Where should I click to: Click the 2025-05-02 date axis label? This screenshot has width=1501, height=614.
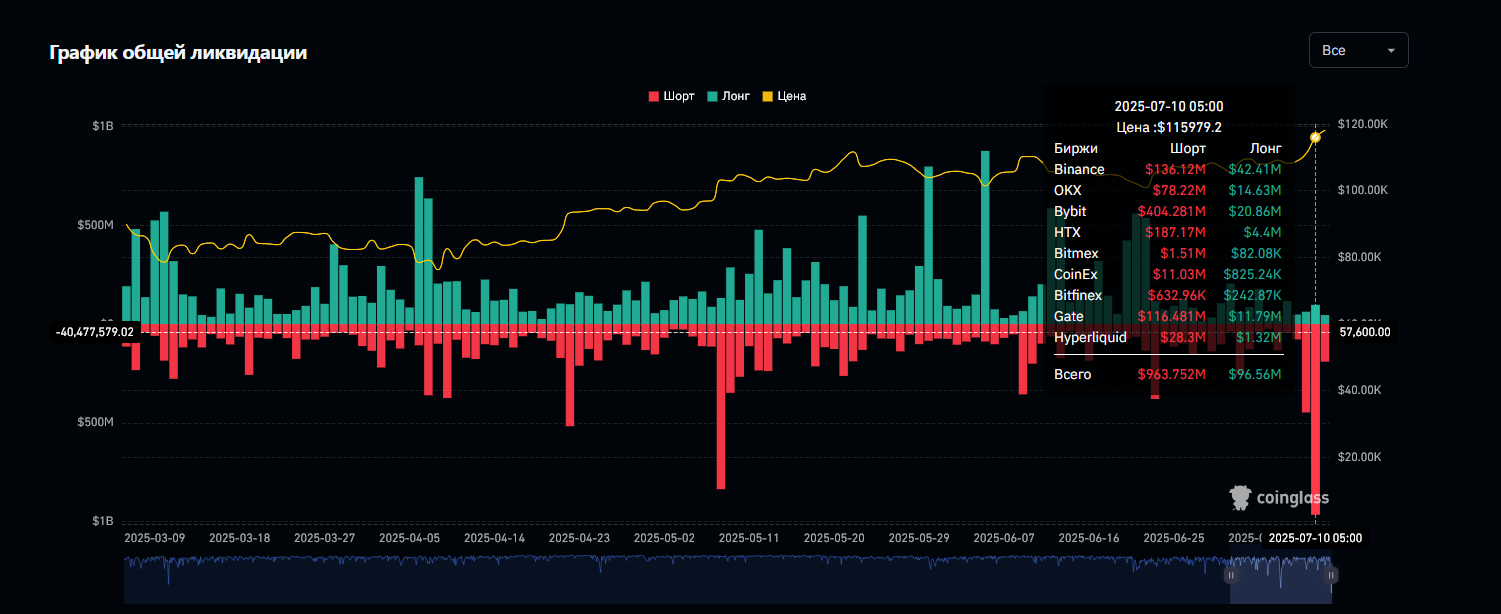(x=664, y=537)
